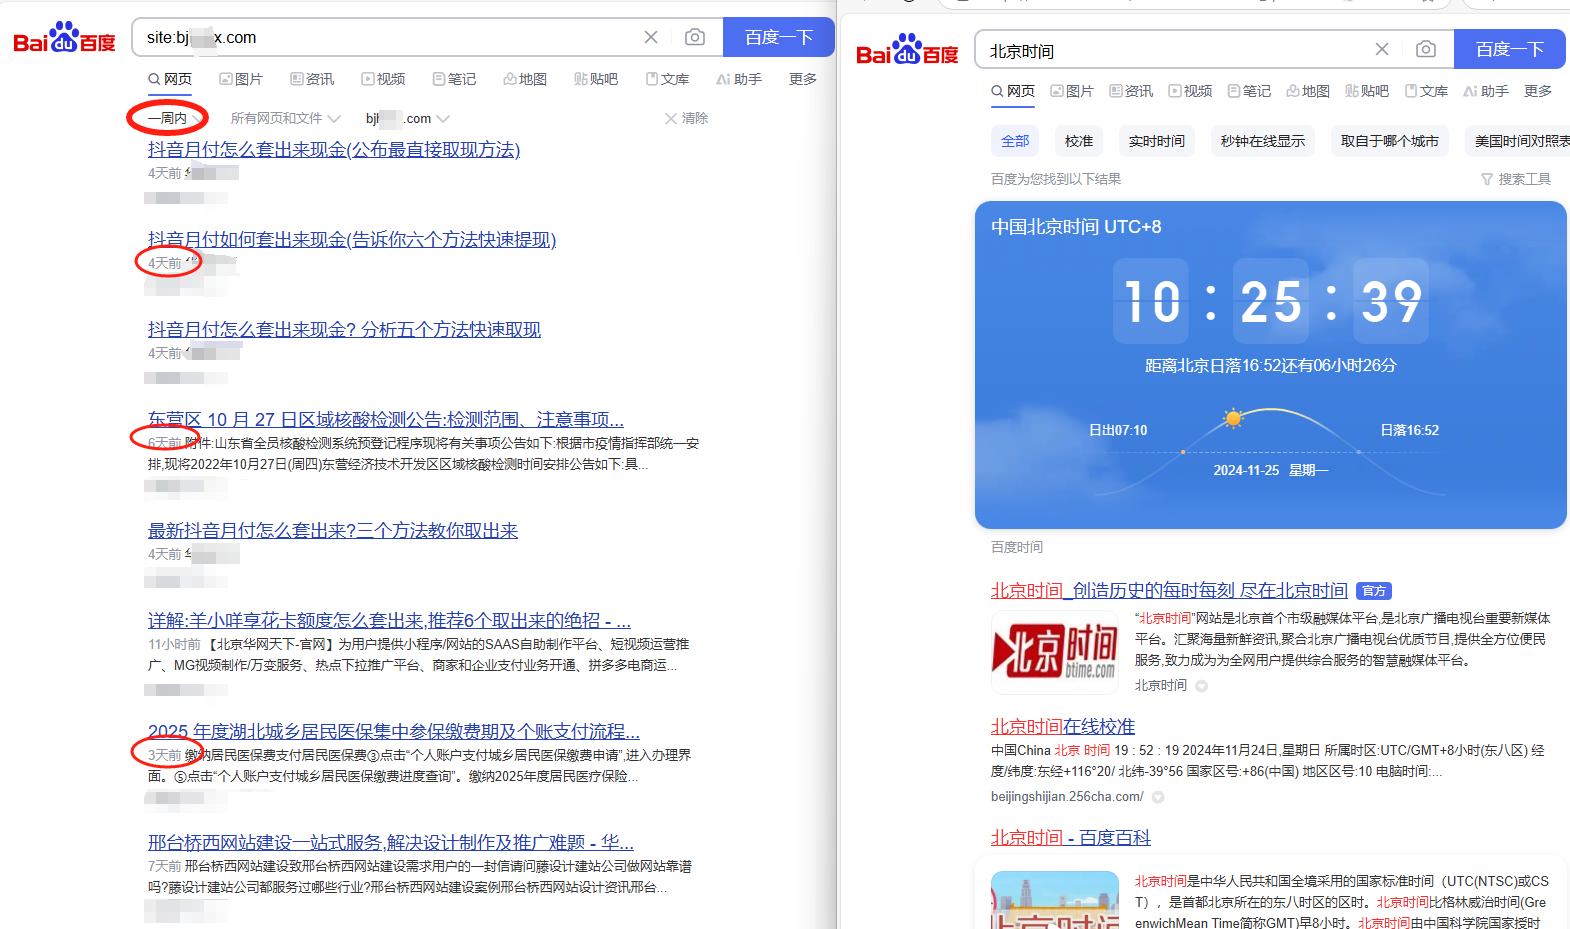Click the sun marker on sunrise curve
Viewport: 1570px width, 929px height.
1233,418
